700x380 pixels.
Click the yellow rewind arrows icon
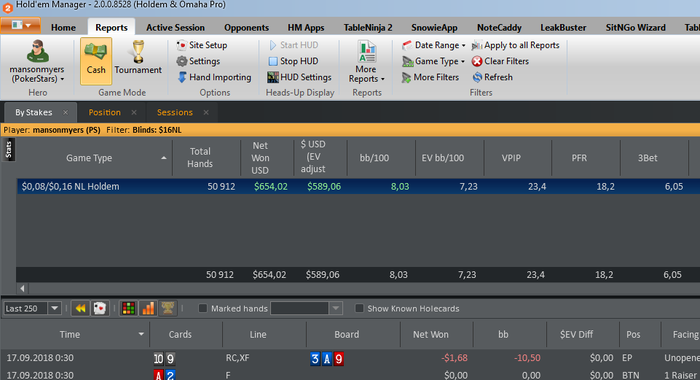coord(80,309)
